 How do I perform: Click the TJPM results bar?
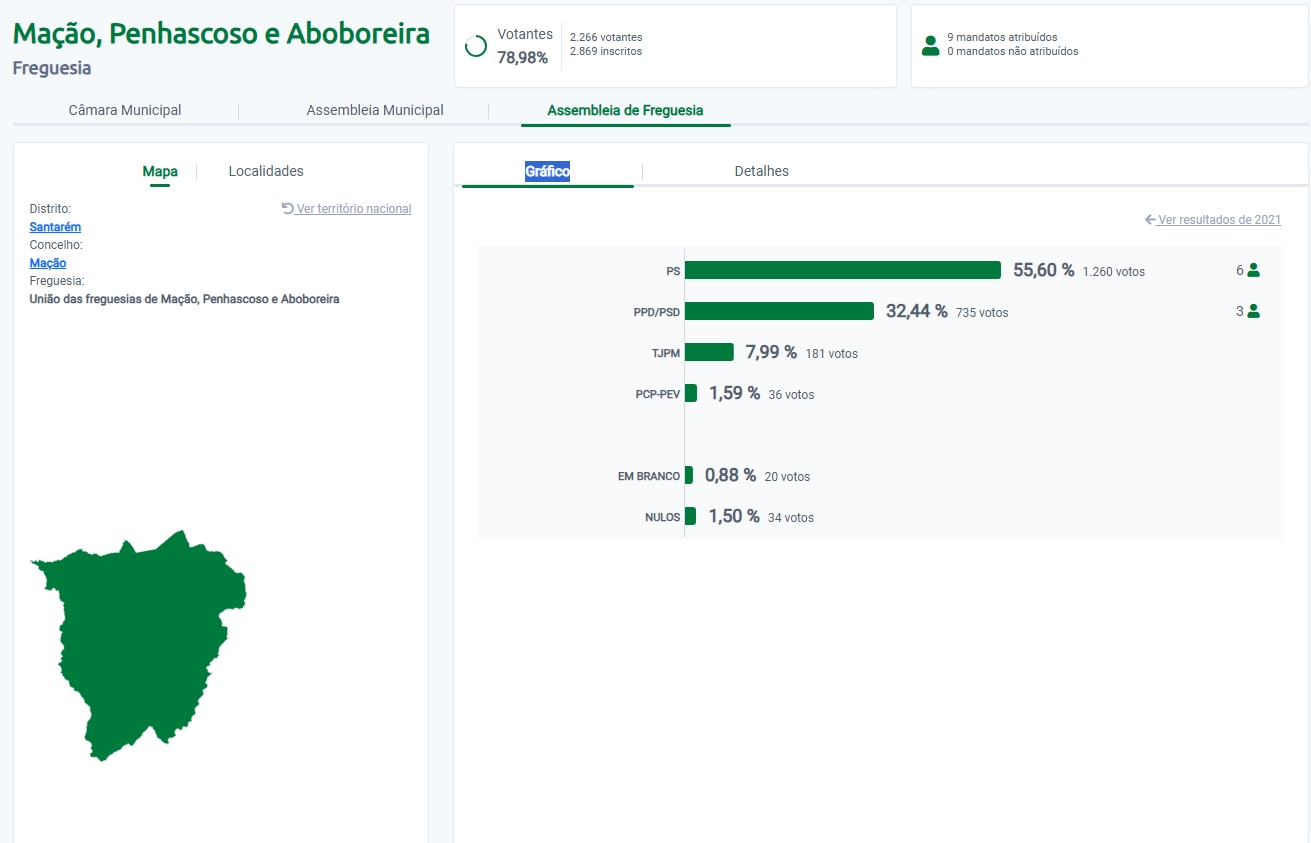(709, 352)
